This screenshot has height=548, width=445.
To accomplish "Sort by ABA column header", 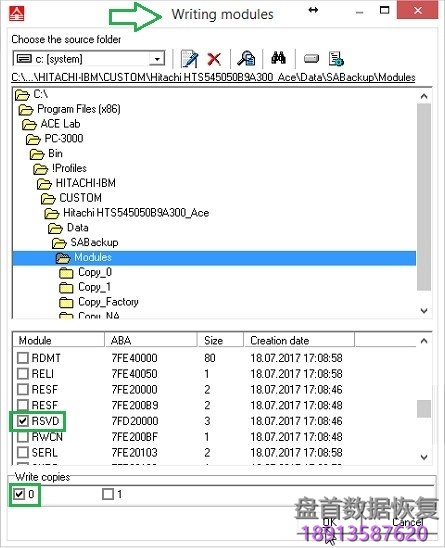I will [x=151, y=340].
